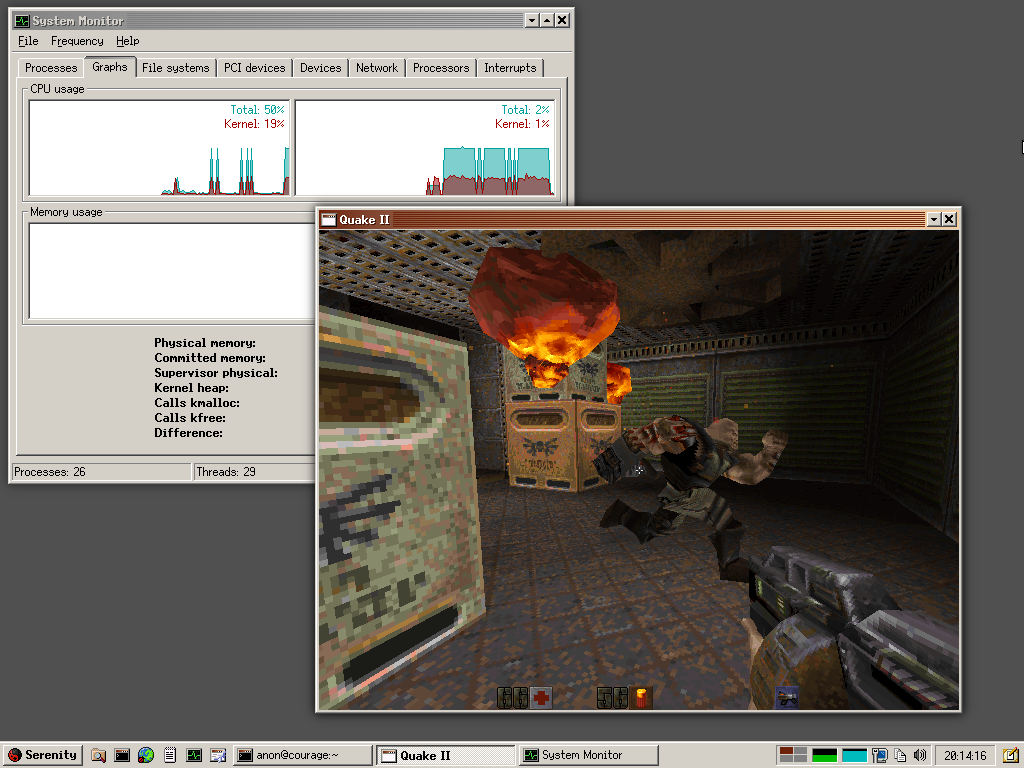
Task: Switch to the Interrupts tab
Action: coord(510,68)
